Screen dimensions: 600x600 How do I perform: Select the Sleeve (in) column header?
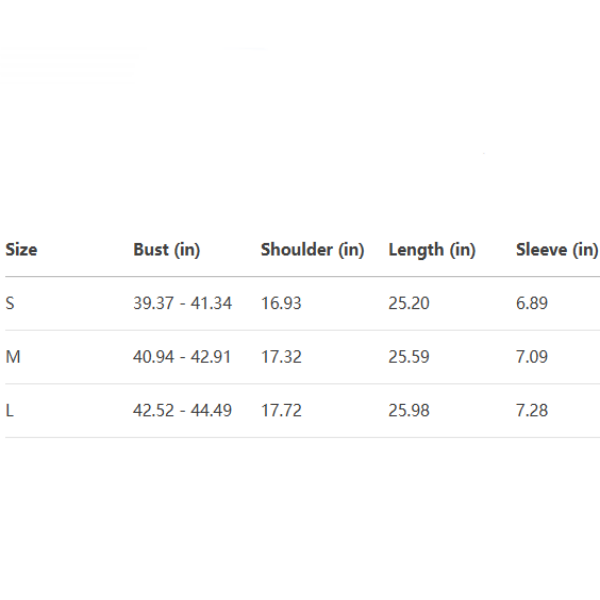[x=556, y=250]
